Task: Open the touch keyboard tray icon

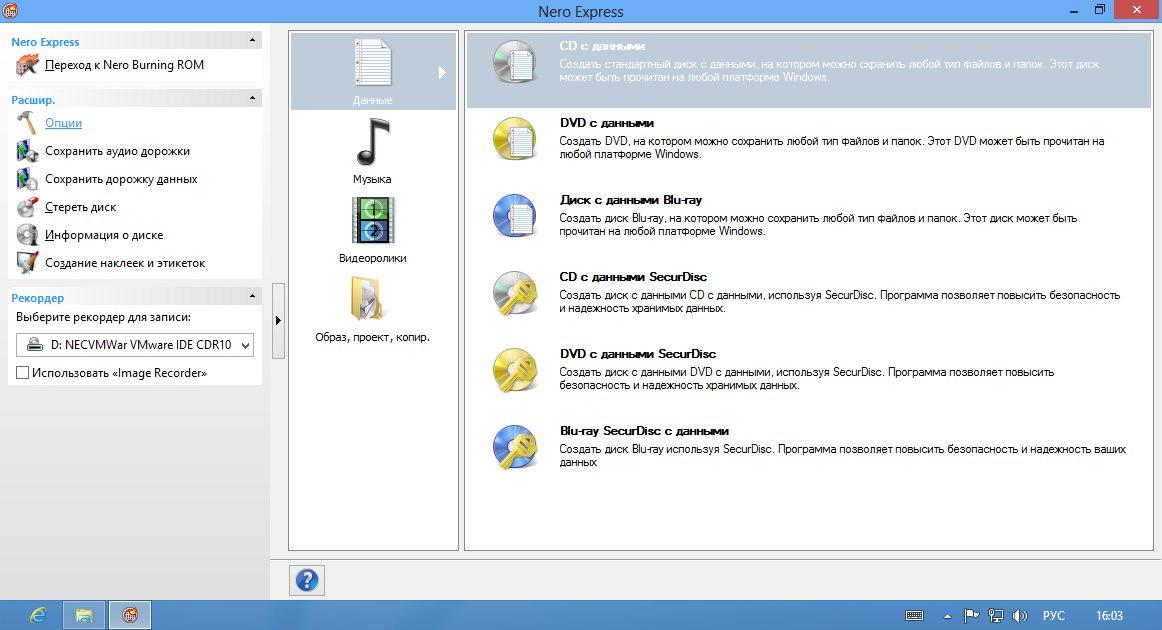Action: [914, 616]
